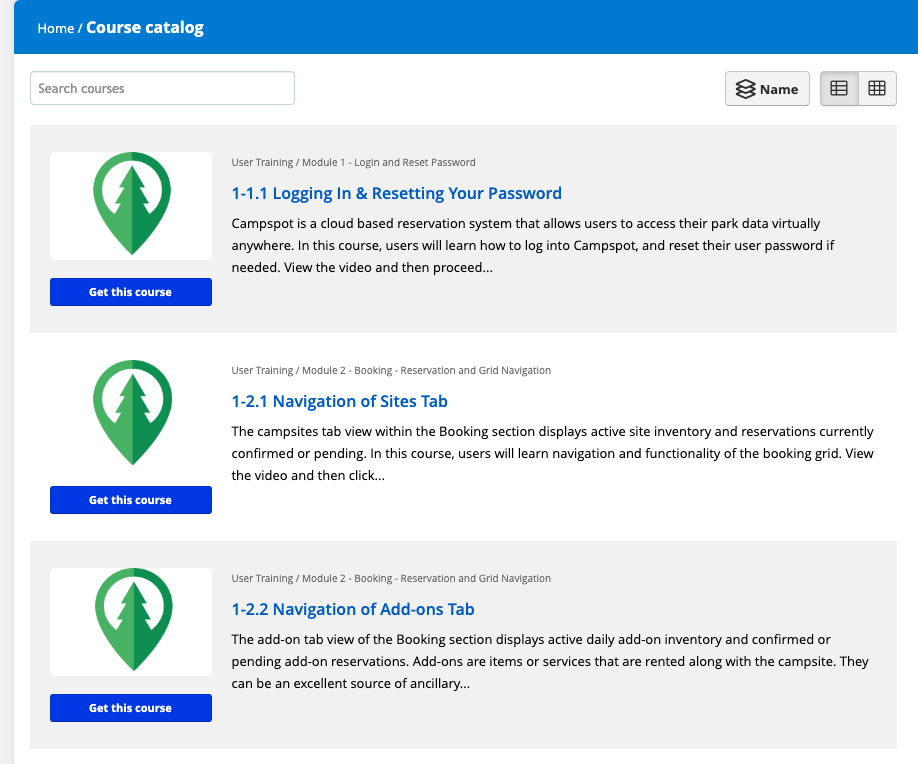Viewport: 918px width, 764px height.
Task: Click the green pin icon for 1-2.1 course
Action: (130, 412)
